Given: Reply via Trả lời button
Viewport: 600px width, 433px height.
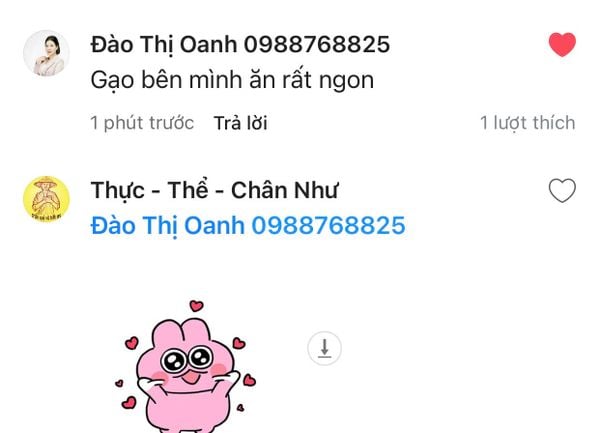Looking at the screenshot, I should pos(240,123).
